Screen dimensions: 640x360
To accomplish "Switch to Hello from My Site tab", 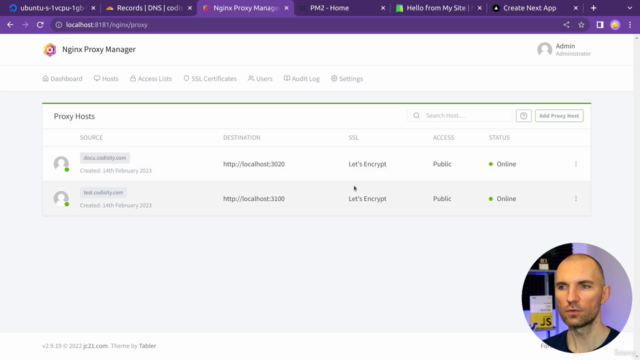I will (438, 8).
